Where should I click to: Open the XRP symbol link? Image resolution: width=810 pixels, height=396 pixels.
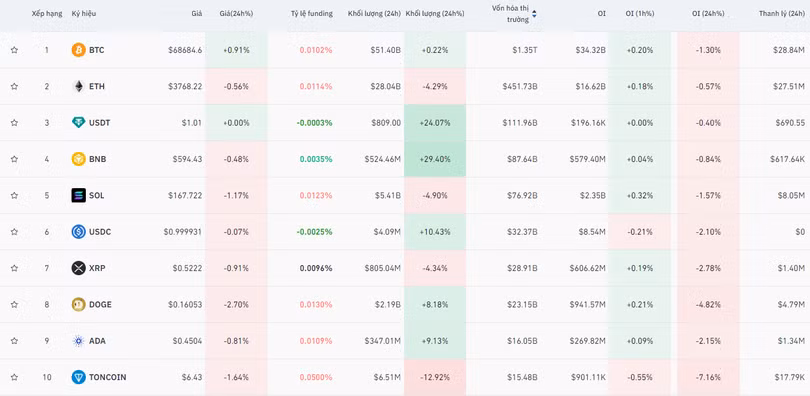click(97, 268)
